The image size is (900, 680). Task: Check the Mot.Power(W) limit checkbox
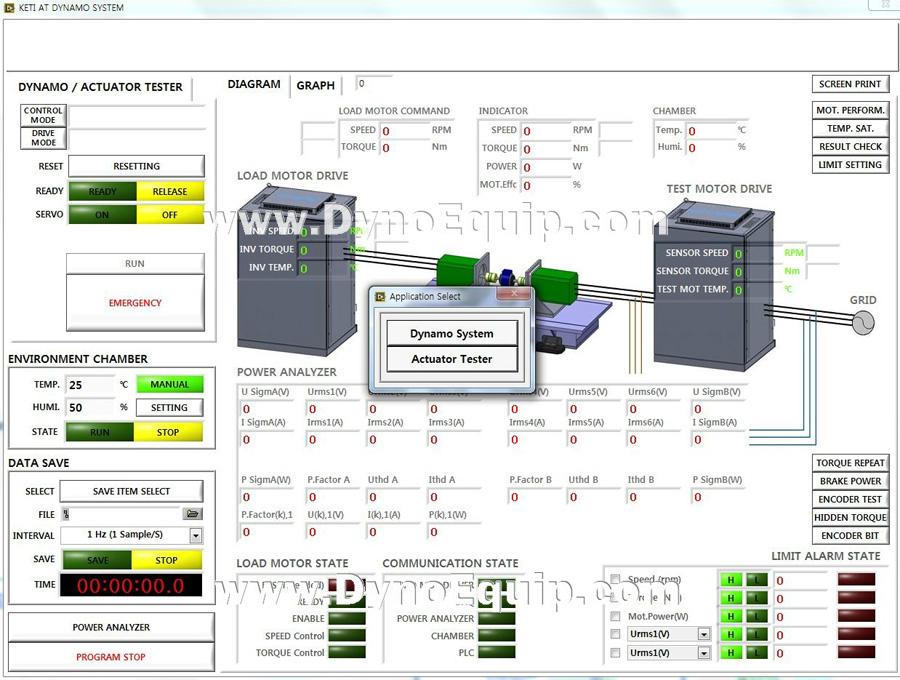pos(616,616)
